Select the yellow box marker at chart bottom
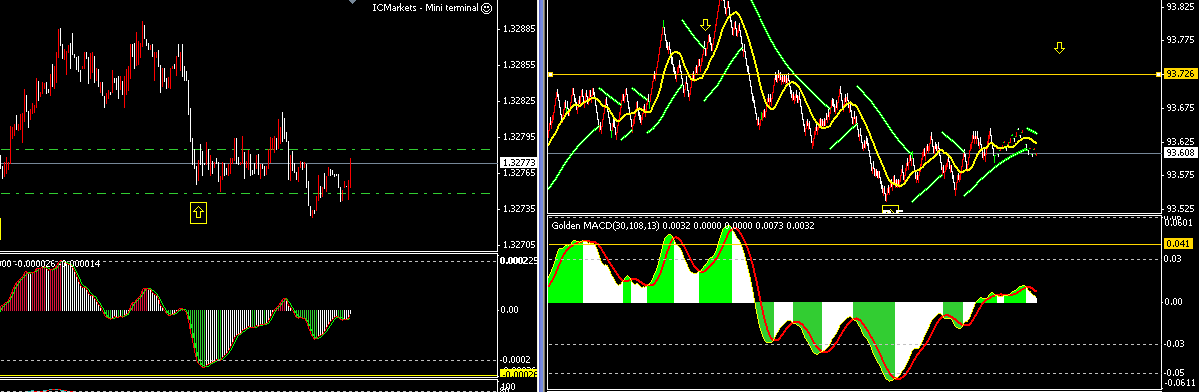This screenshot has width=1199, height=392. click(892, 208)
